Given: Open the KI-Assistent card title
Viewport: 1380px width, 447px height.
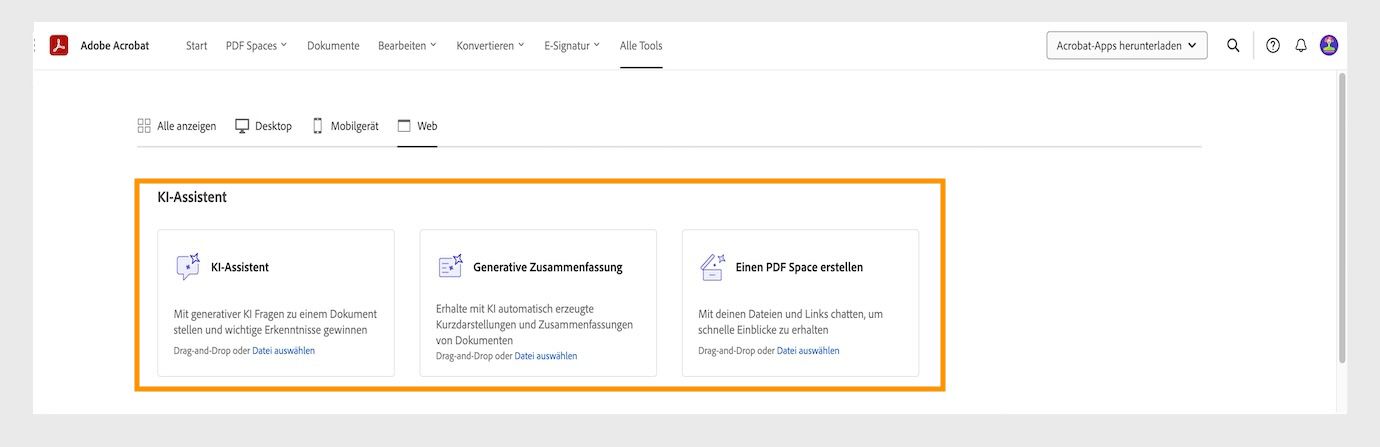Looking at the screenshot, I should 240,267.
